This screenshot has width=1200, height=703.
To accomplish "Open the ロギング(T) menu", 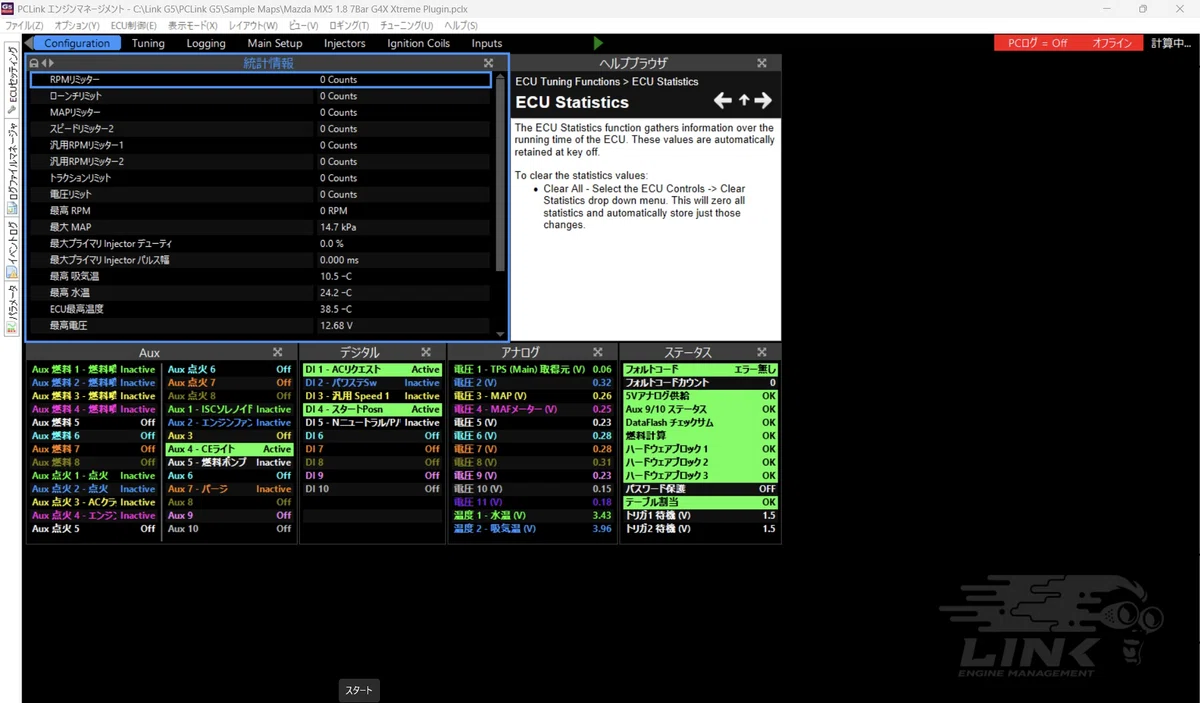I will (x=349, y=25).
